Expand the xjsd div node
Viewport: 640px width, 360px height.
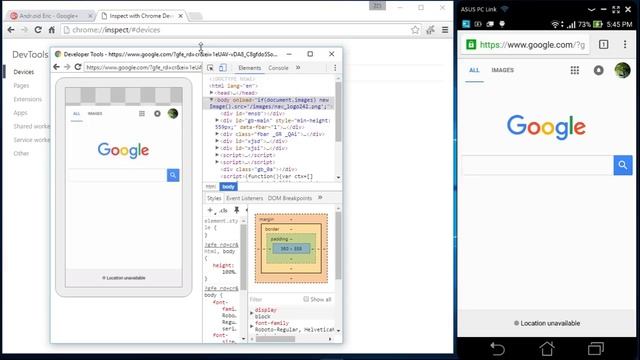click(217, 141)
